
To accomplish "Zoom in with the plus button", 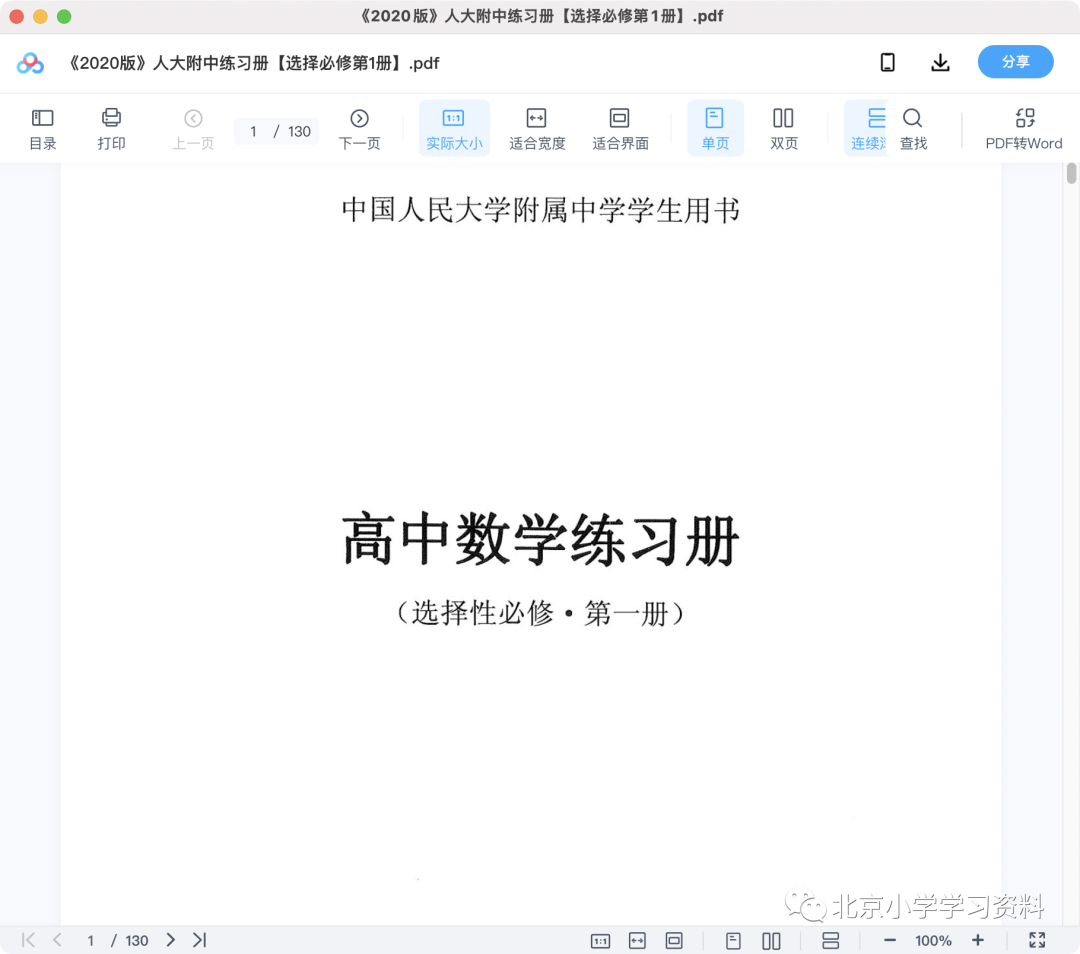I will [977, 940].
